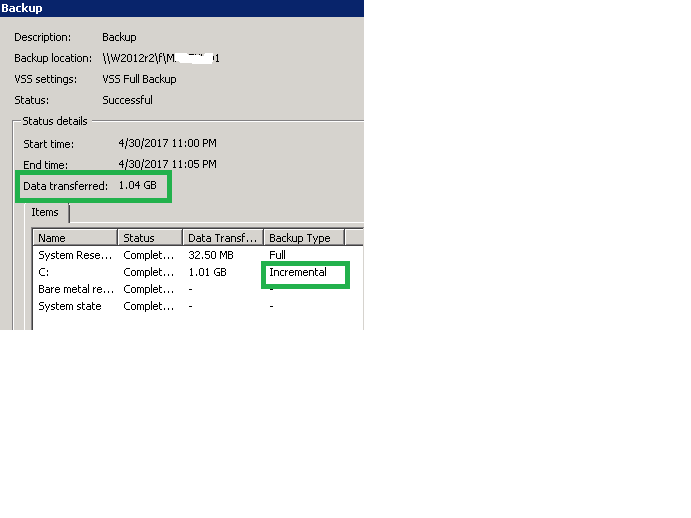This screenshot has width=691, height=518.
Task: Click the backup location network path
Action: coord(160,58)
